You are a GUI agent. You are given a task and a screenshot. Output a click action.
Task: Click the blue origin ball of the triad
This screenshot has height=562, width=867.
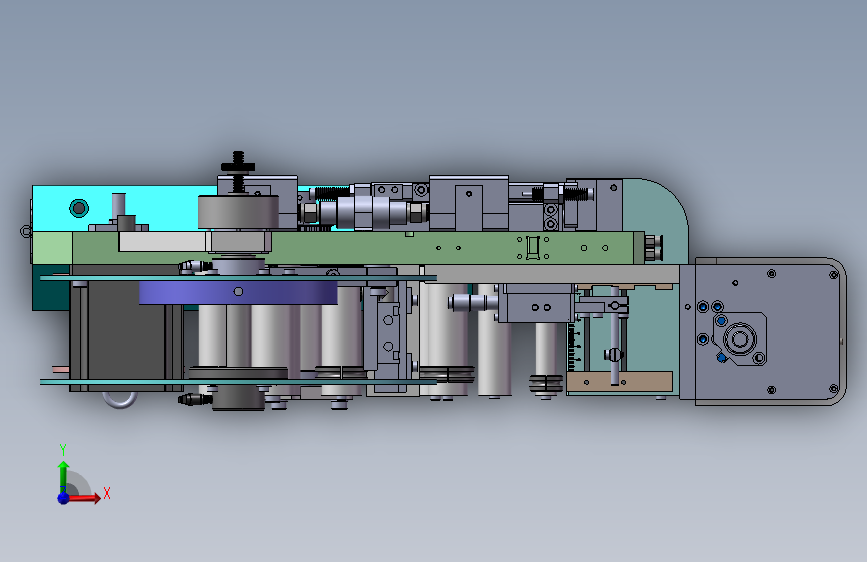pos(63,498)
